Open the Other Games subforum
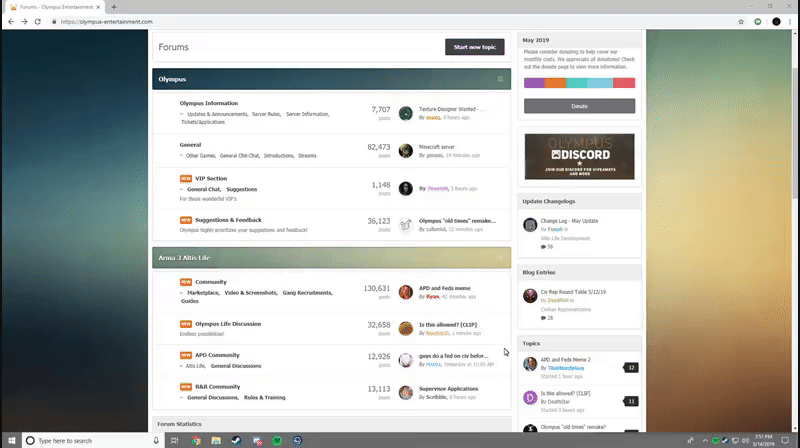Image resolution: width=800 pixels, height=448 pixels. (x=201, y=156)
